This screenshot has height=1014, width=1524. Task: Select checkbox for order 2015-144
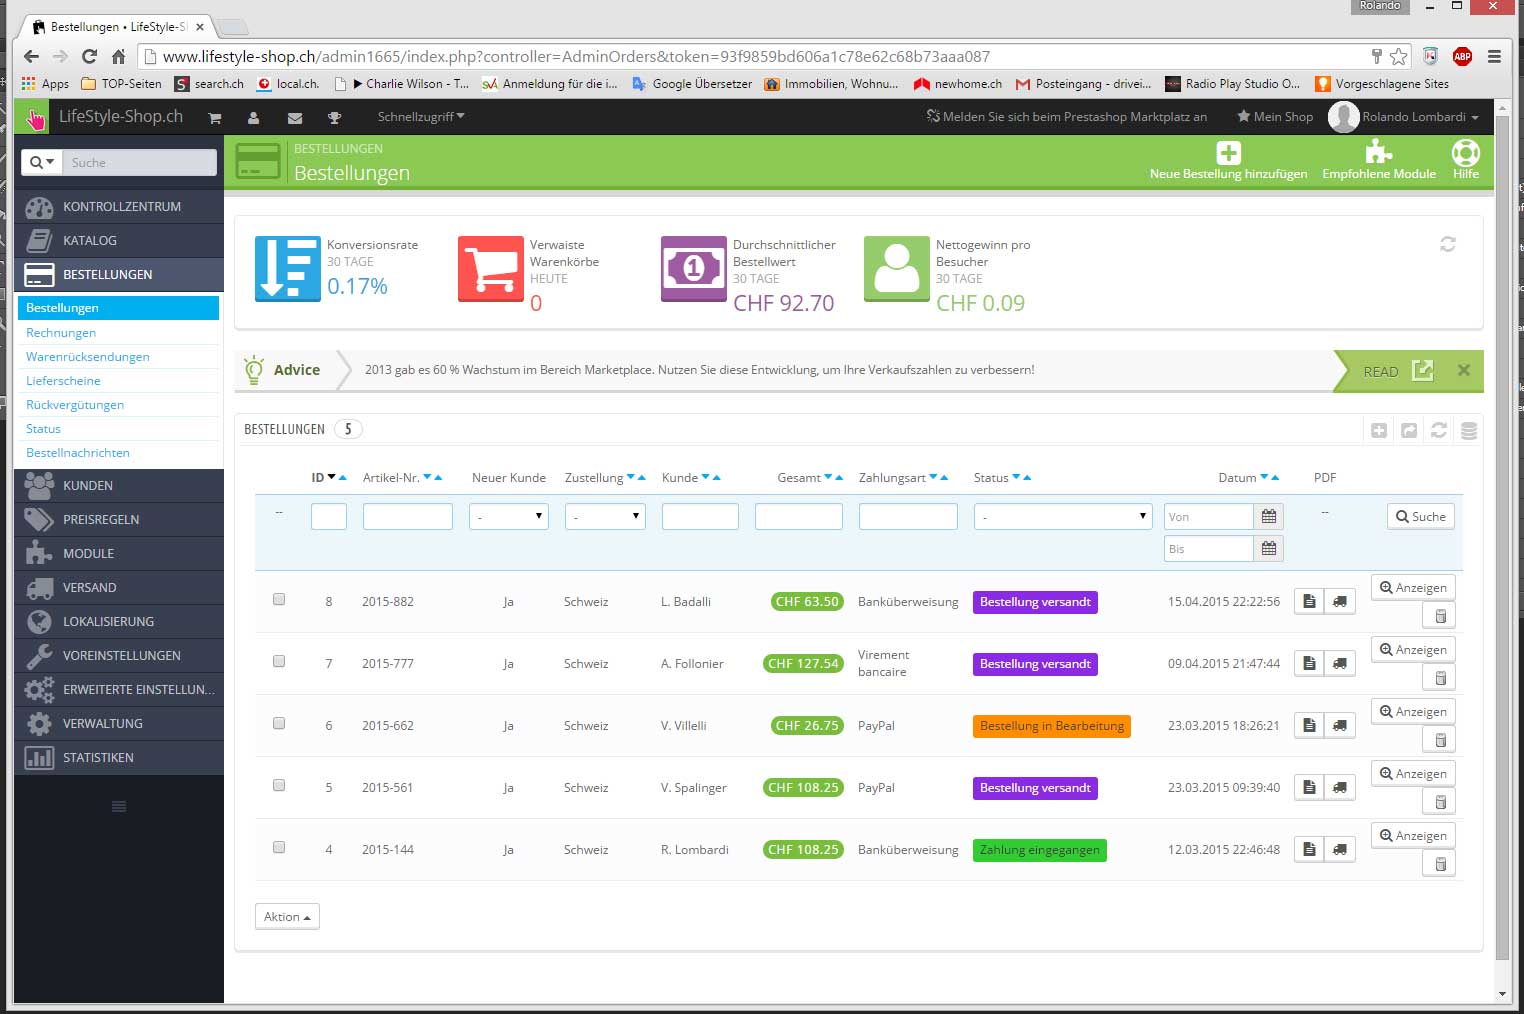click(x=279, y=847)
